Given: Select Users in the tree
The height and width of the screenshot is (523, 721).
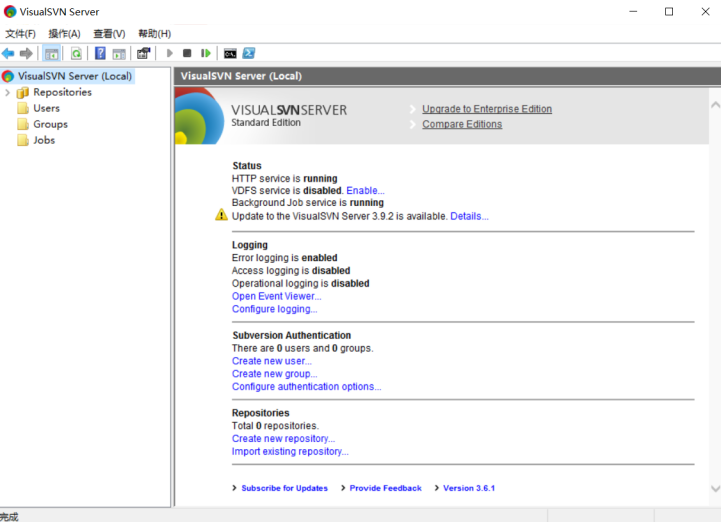Looking at the screenshot, I should [46, 108].
